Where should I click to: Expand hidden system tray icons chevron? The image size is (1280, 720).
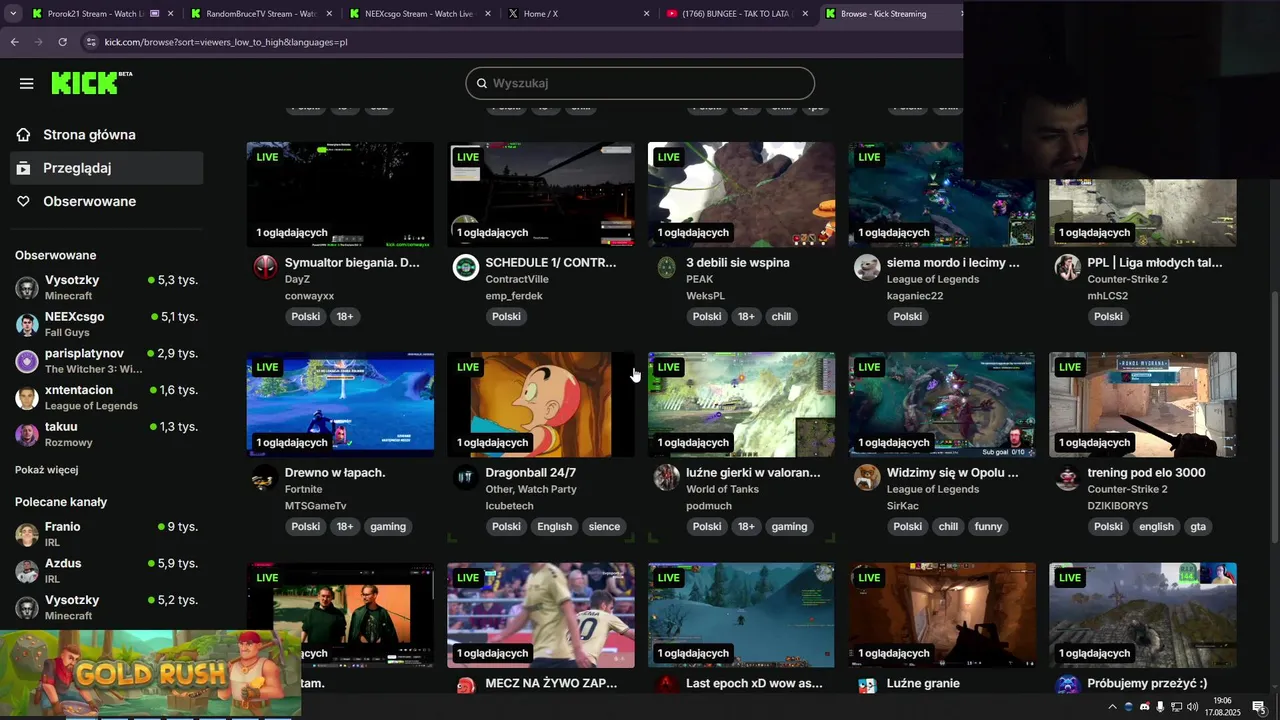click(1112, 707)
